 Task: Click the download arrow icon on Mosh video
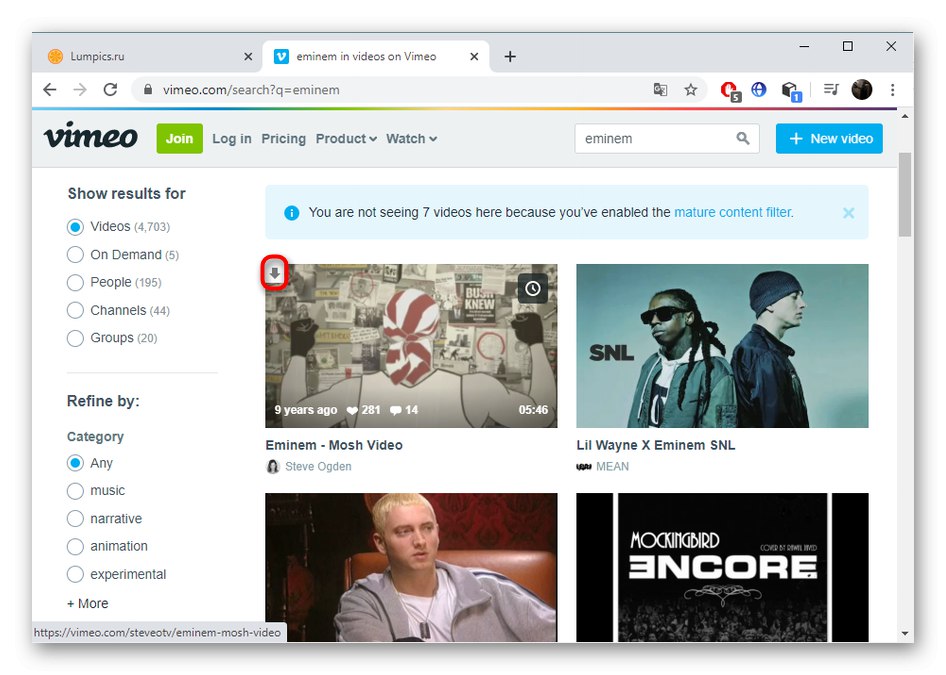tap(275, 273)
